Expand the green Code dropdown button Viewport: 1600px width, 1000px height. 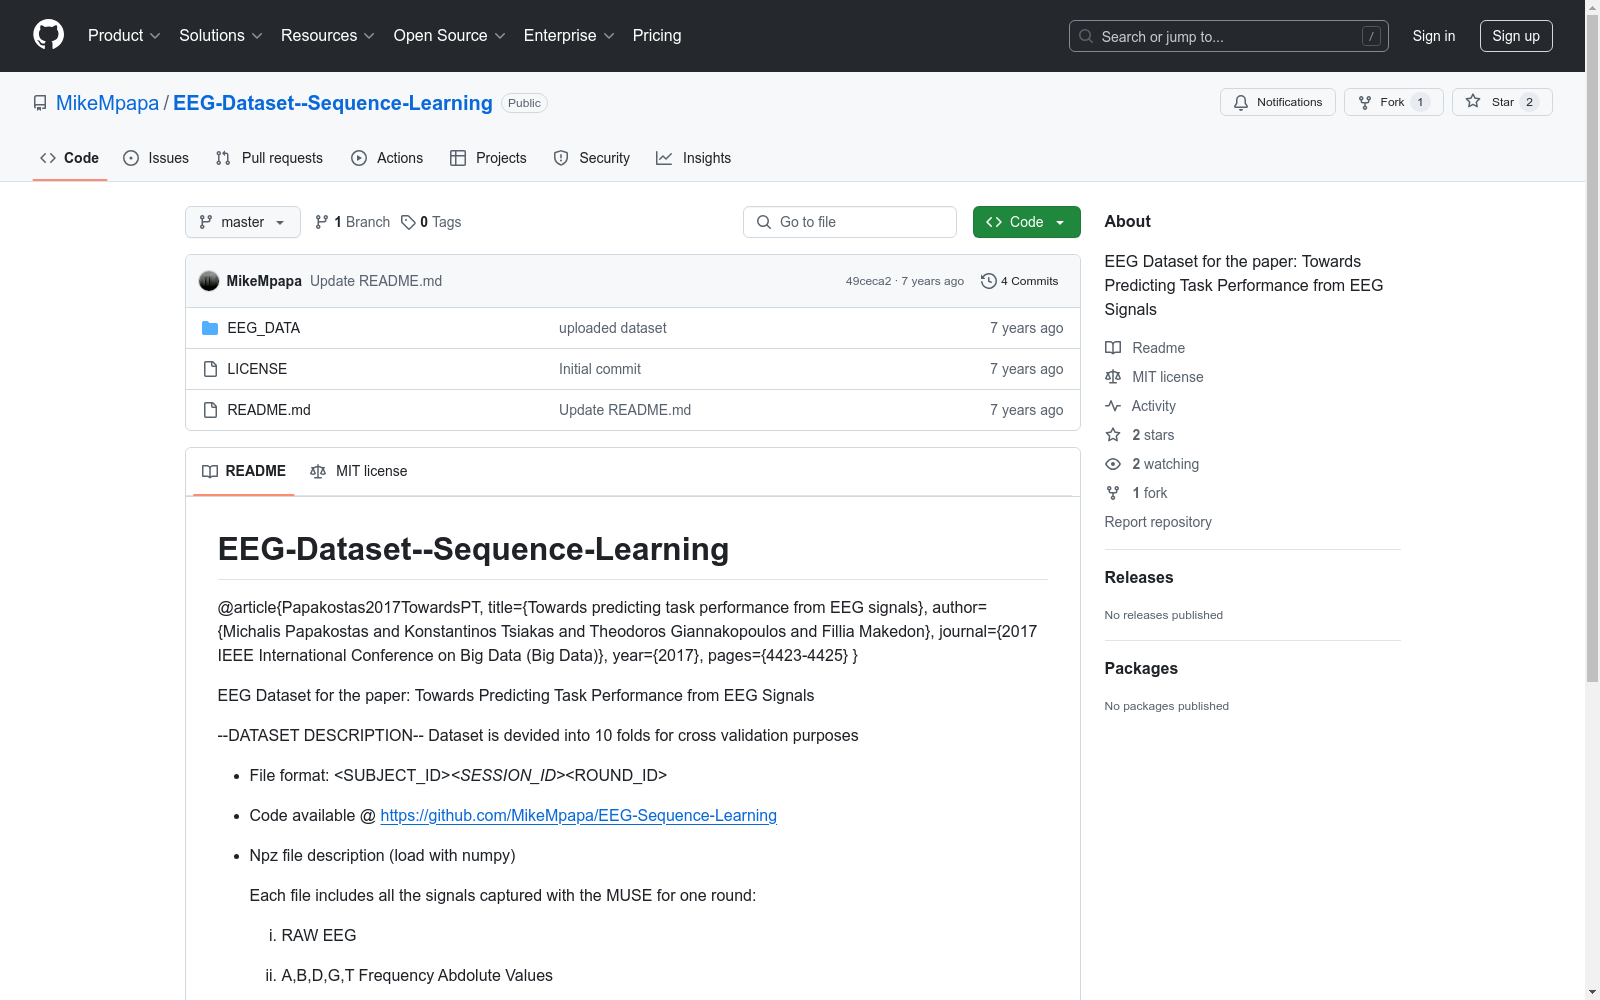1027,222
